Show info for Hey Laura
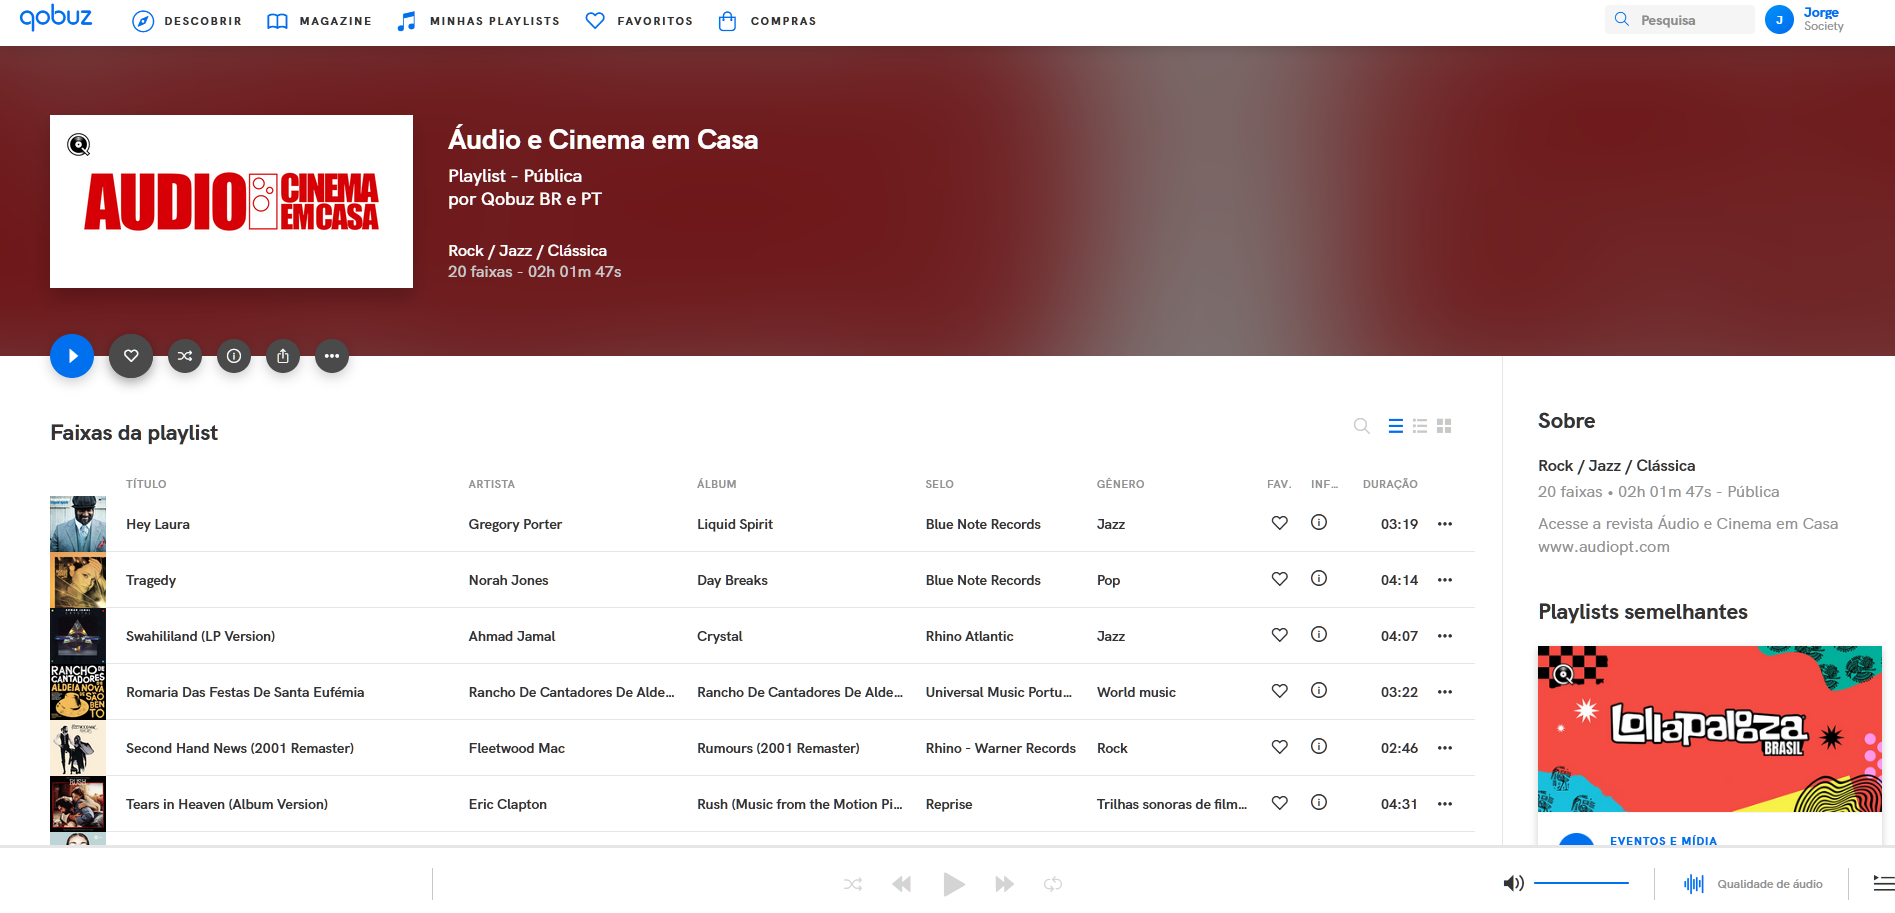Viewport: 1895px width, 913px height. point(1319,522)
